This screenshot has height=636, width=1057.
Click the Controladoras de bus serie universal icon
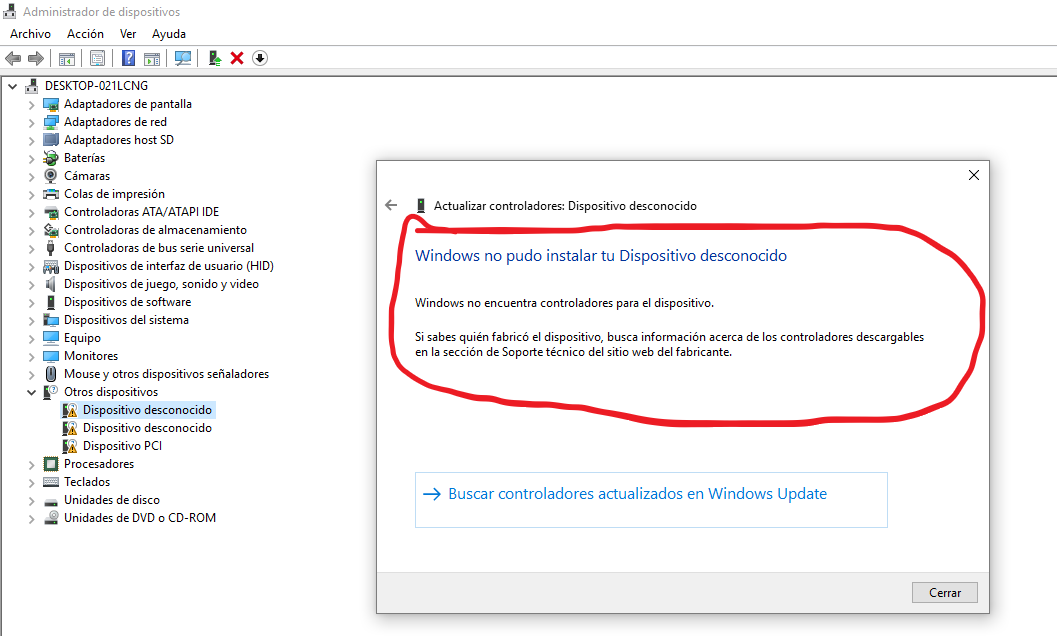point(51,248)
